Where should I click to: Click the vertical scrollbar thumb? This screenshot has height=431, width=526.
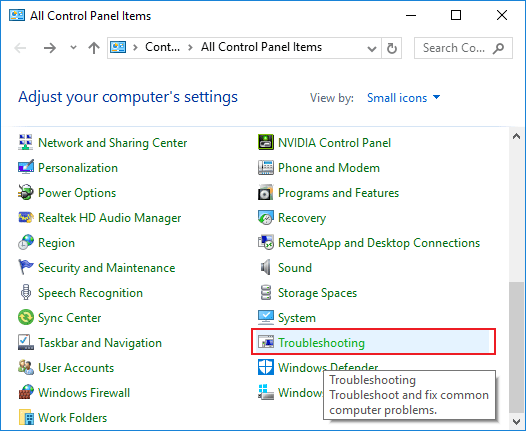coord(516,348)
